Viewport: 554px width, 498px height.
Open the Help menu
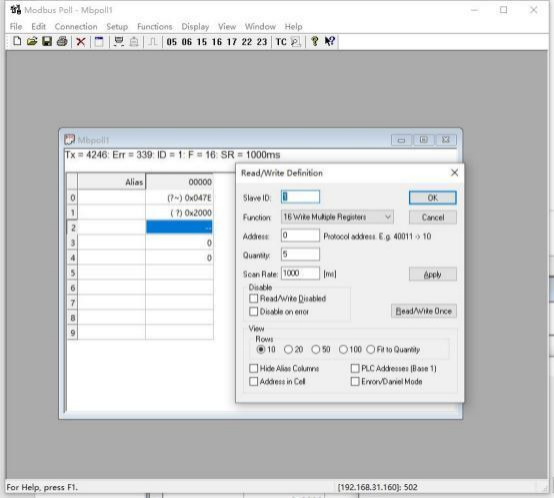(294, 26)
